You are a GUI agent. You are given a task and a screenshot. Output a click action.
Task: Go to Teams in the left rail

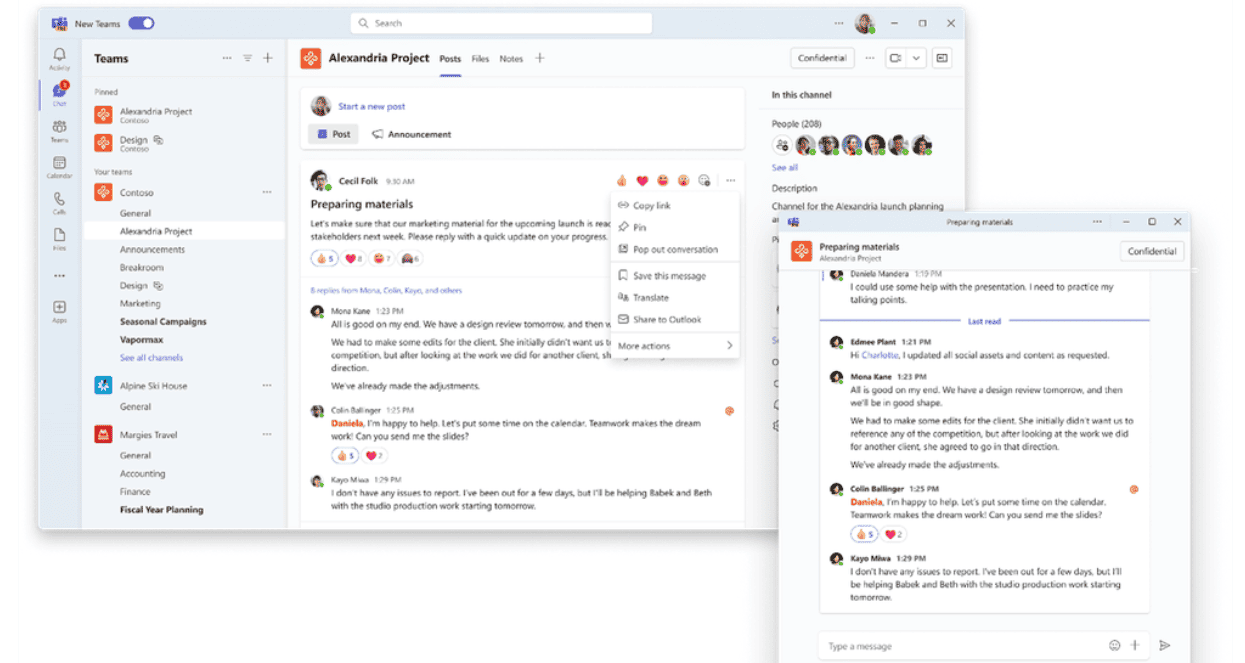pos(59,130)
